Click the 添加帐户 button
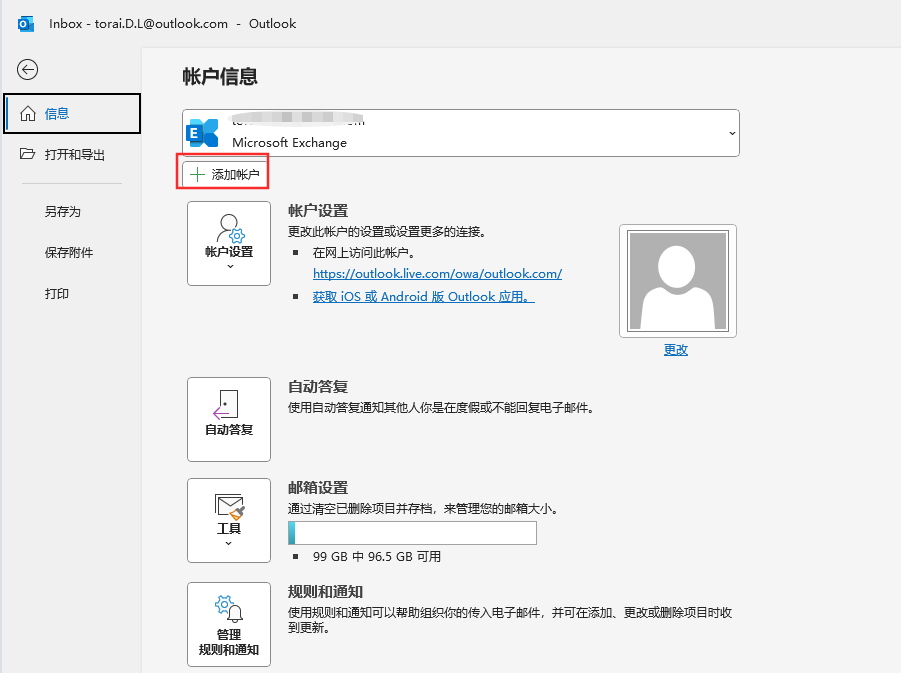This screenshot has width=901, height=673. 224,174
